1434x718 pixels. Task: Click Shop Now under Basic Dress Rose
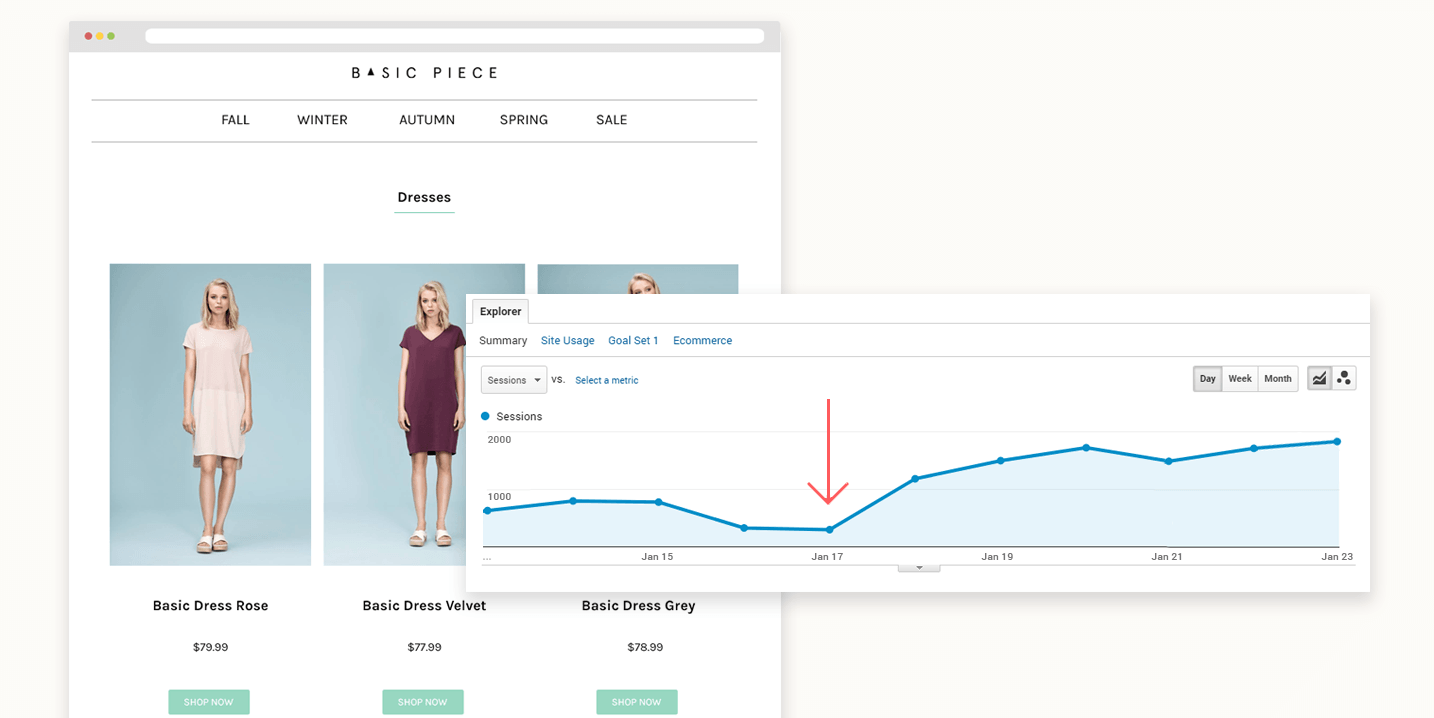(209, 701)
